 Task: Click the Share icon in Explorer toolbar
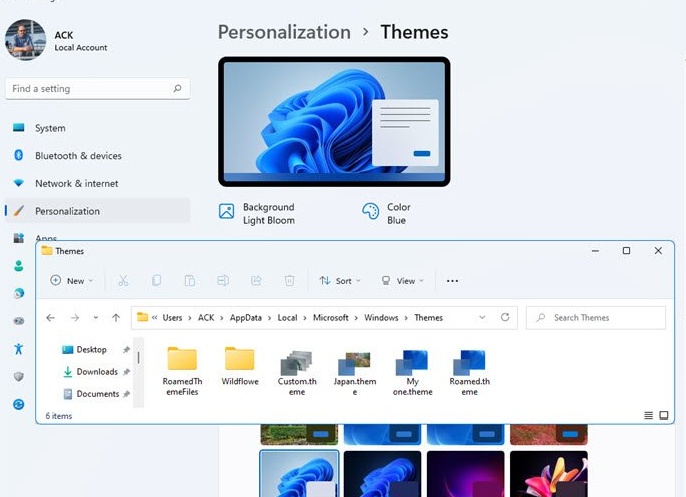point(256,280)
